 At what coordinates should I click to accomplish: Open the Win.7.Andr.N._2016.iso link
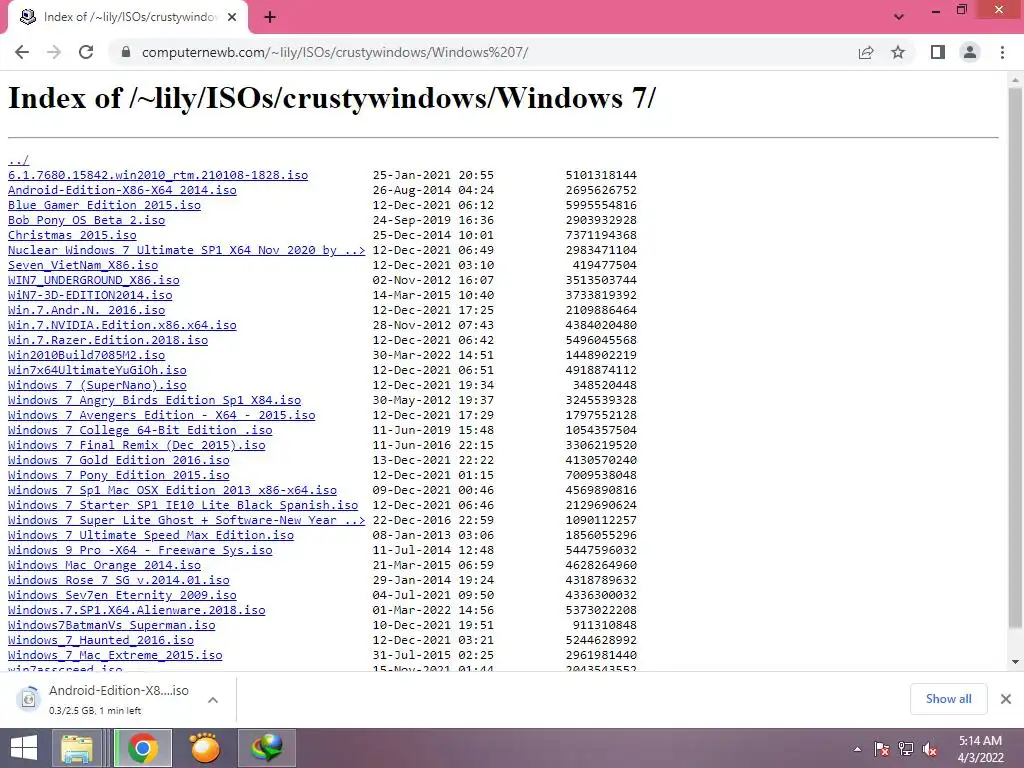coord(86,310)
